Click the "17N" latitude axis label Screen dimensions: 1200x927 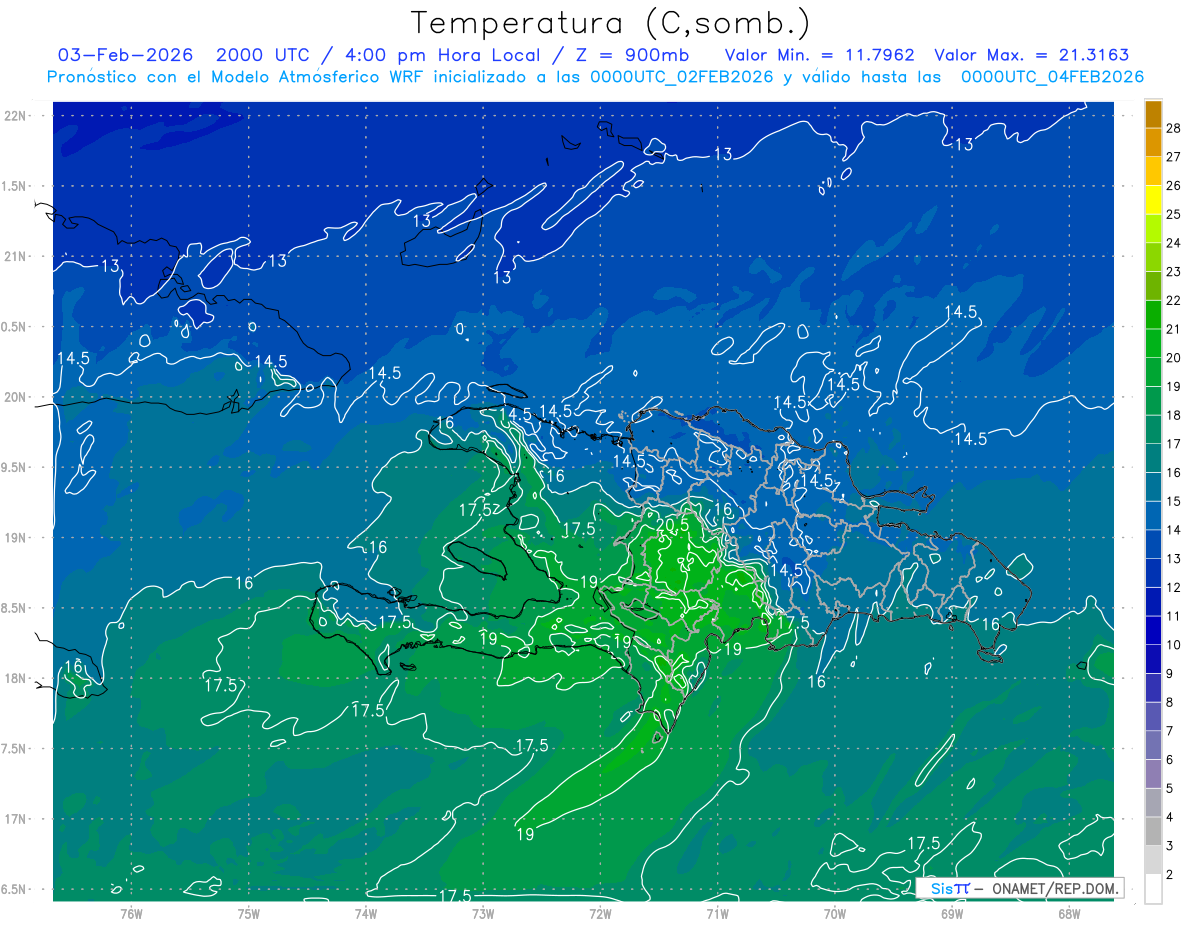pyautogui.click(x=17, y=819)
